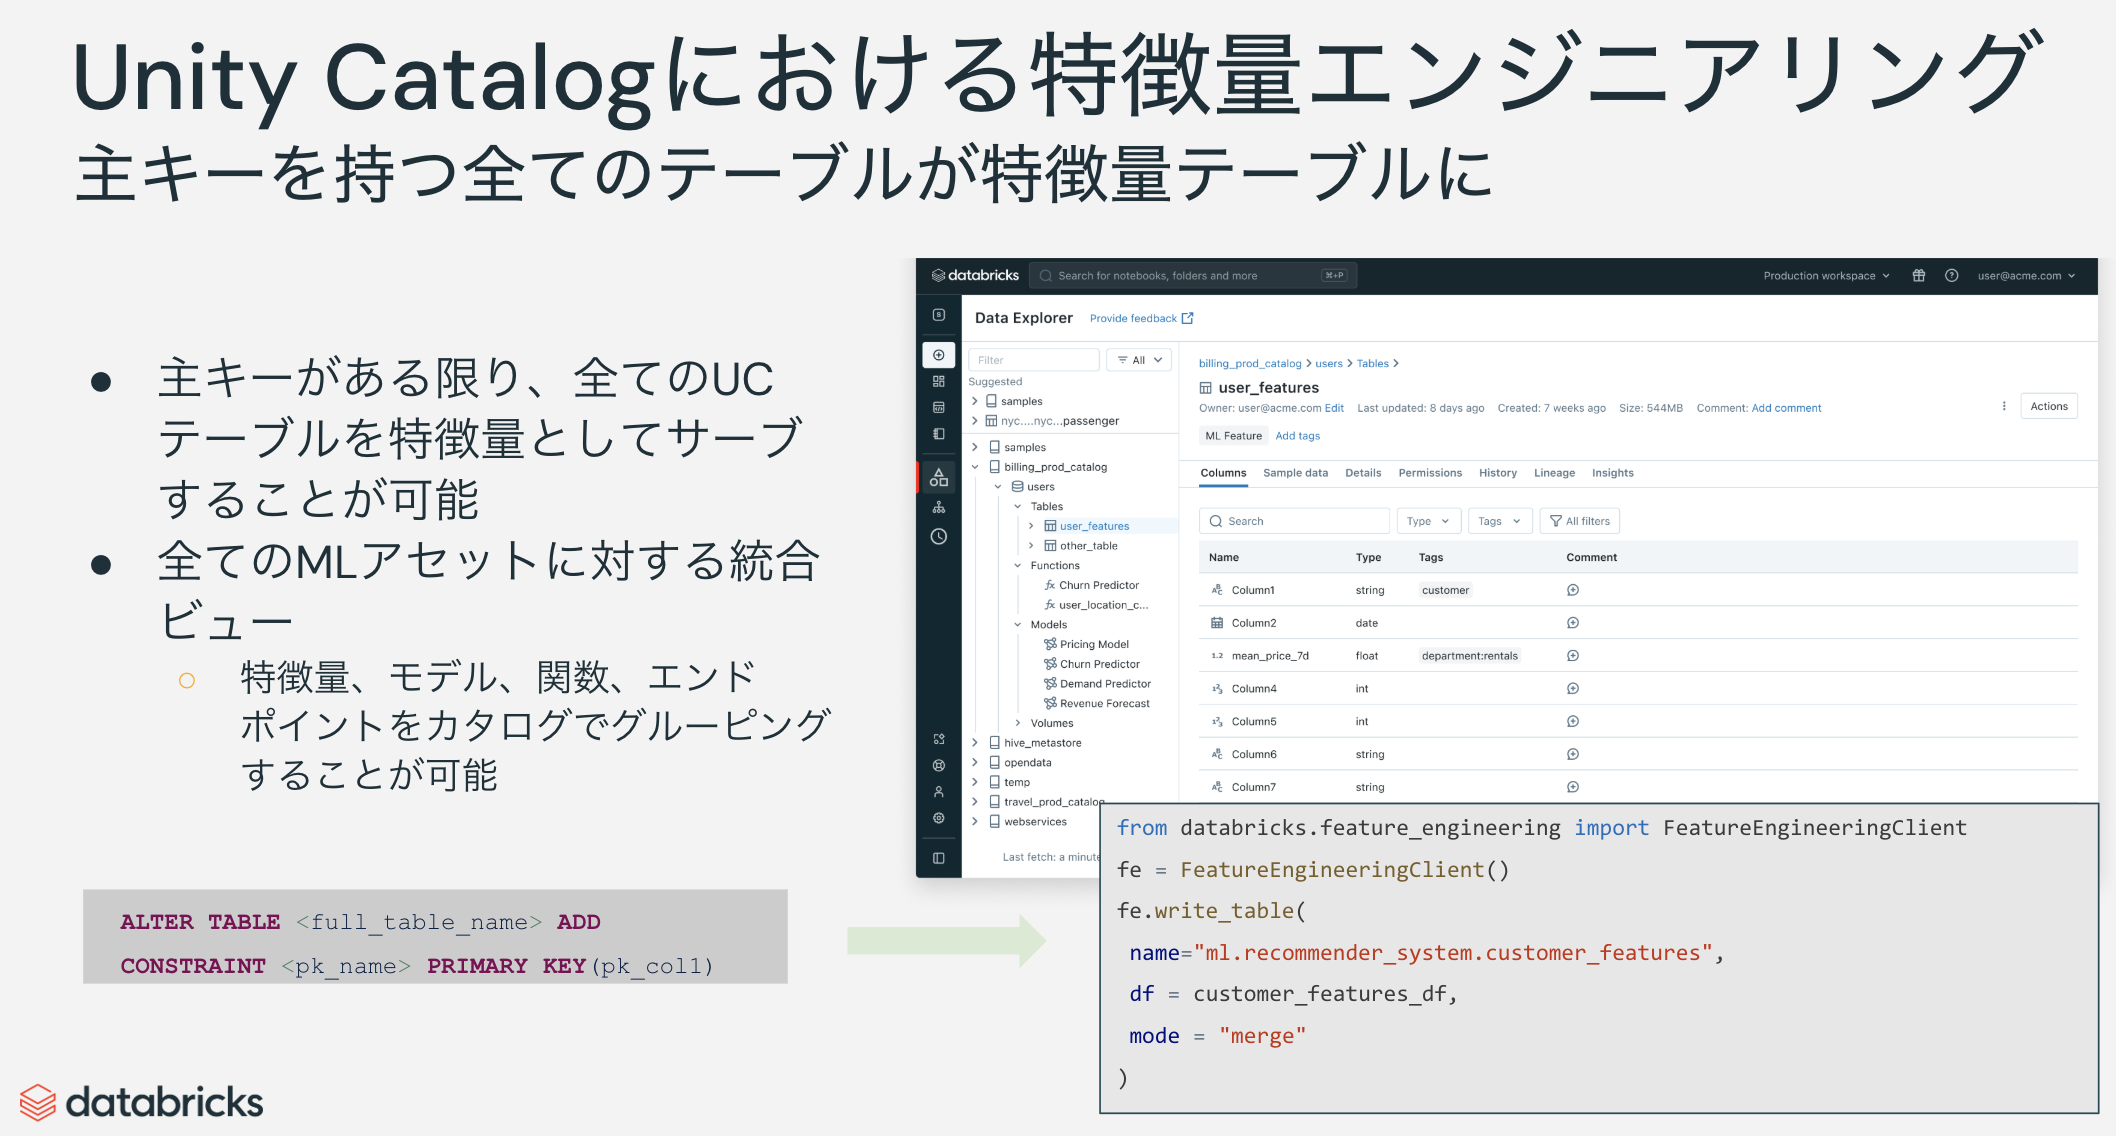
Task: Open the Type dropdown above the columns list
Action: tap(1427, 520)
